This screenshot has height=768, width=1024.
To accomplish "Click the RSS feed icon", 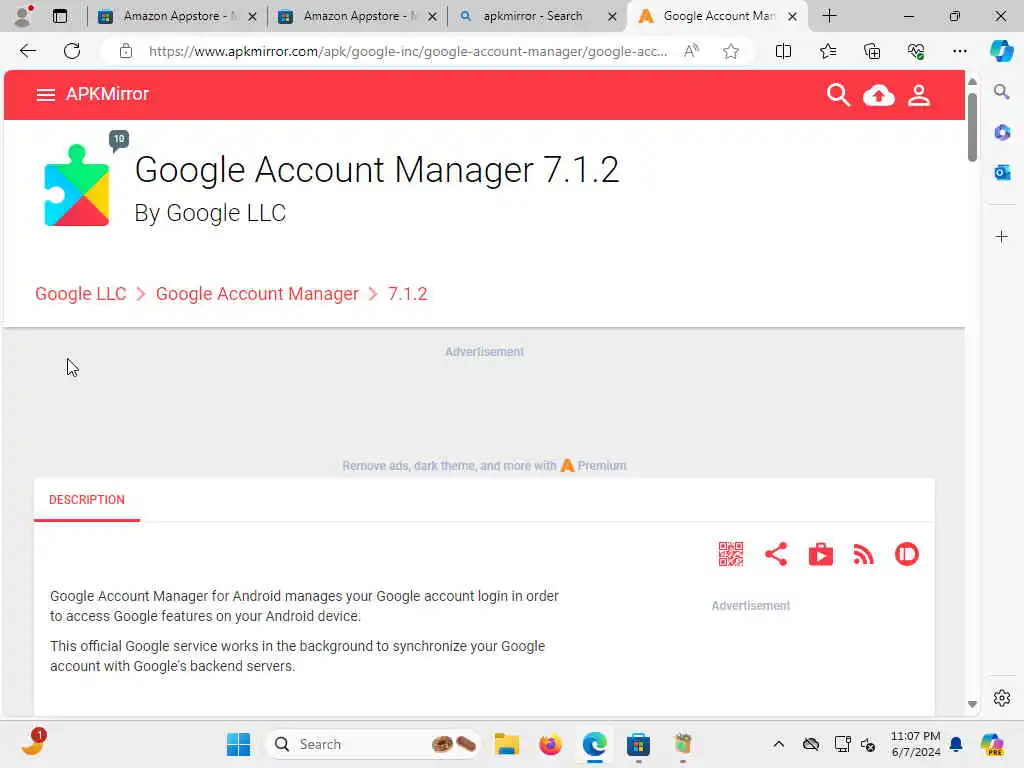I will pyautogui.click(x=863, y=554).
